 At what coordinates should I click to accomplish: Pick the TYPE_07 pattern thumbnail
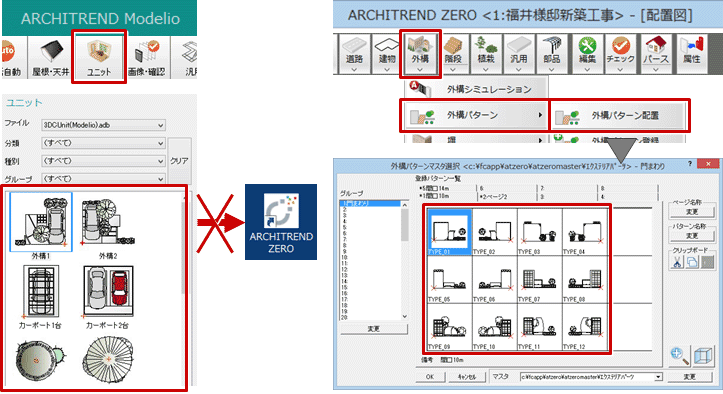pos(539,280)
